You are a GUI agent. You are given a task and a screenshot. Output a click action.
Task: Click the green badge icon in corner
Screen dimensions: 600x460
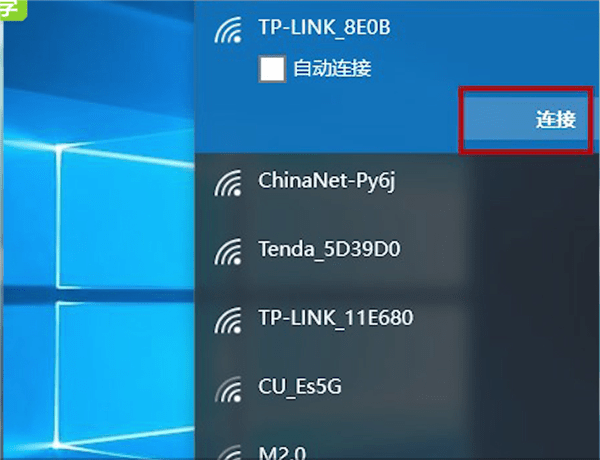[x=13, y=10]
